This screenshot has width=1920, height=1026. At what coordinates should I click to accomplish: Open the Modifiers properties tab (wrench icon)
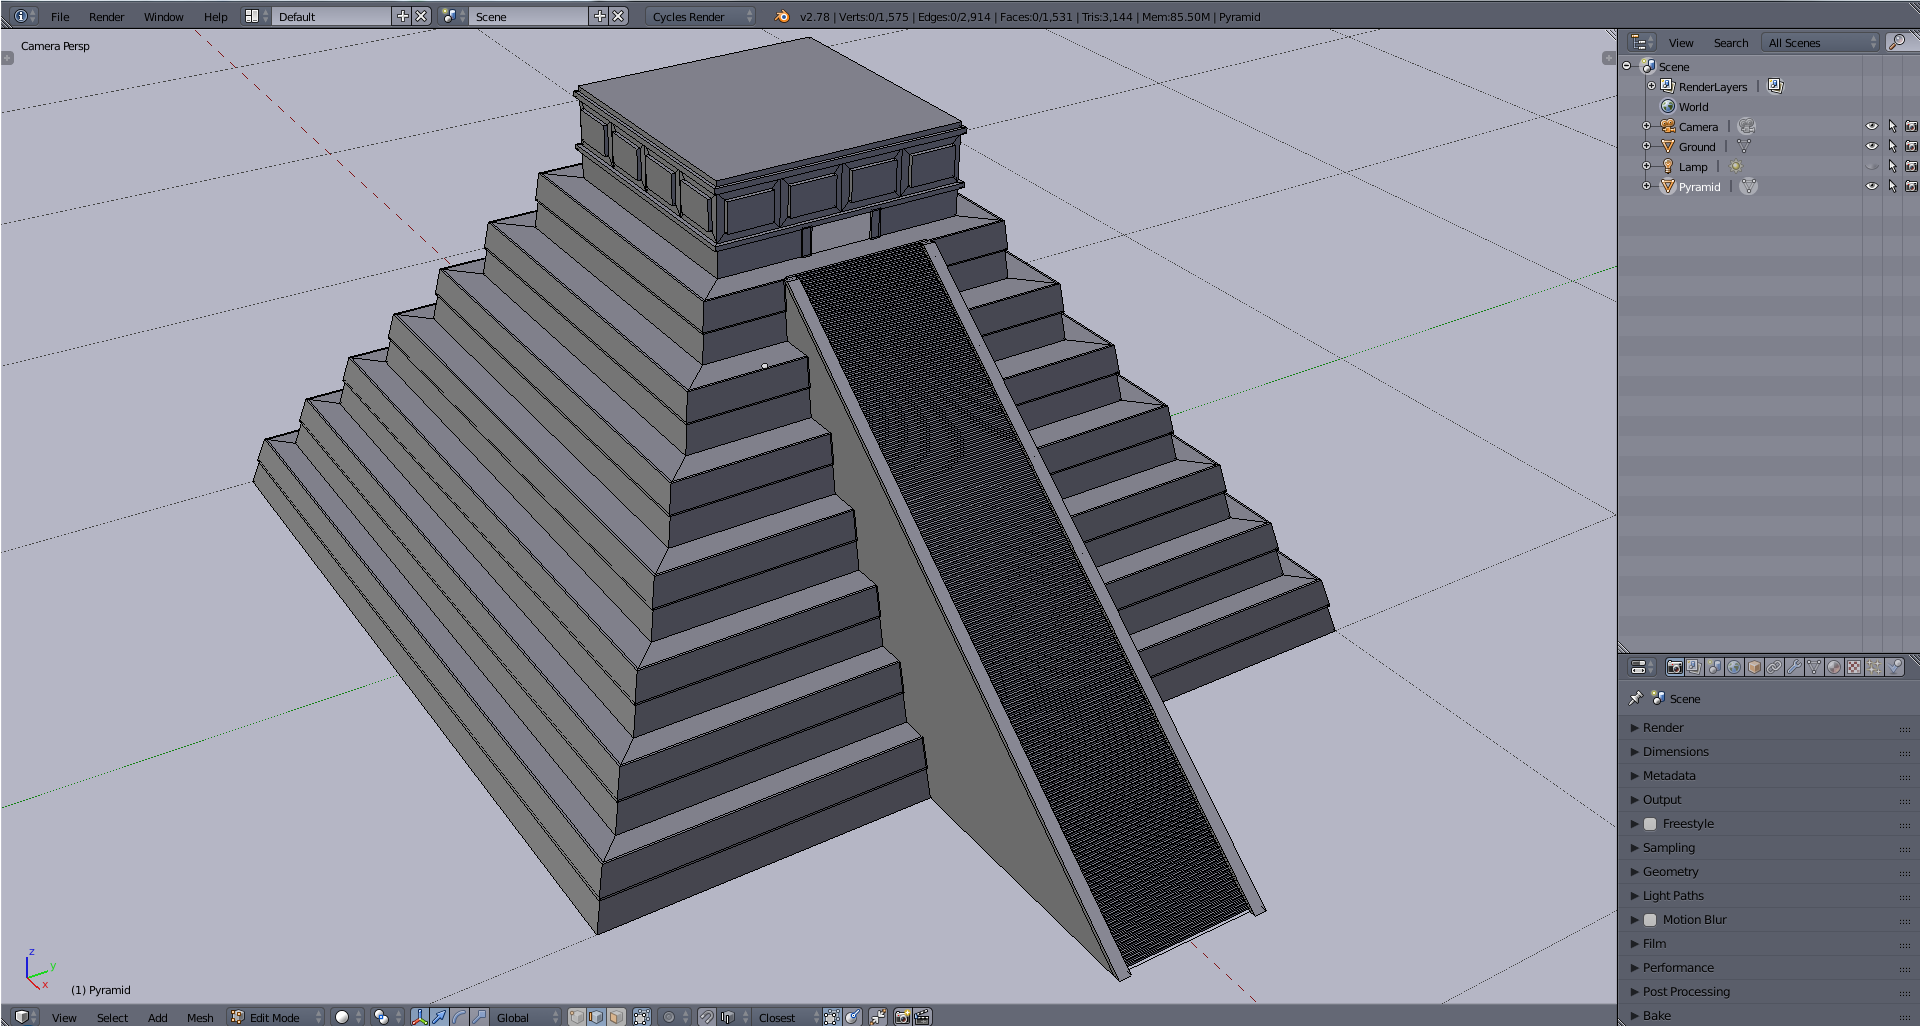[1794, 667]
